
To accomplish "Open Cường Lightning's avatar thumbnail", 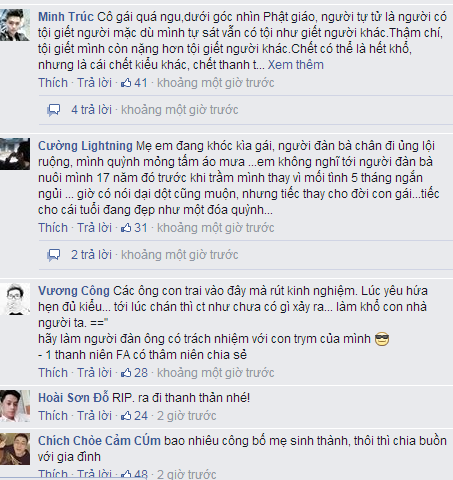I will click(x=15, y=154).
